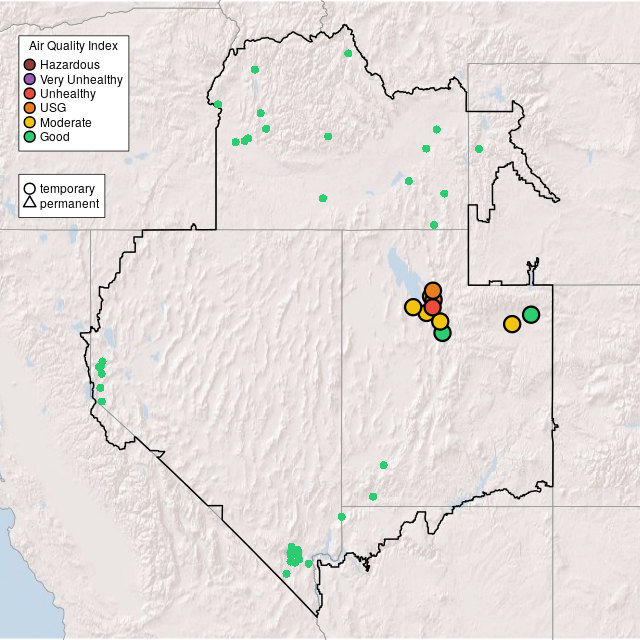Select the orange USG marker atop the cluster
This screenshot has width=640, height=640.
432,291
